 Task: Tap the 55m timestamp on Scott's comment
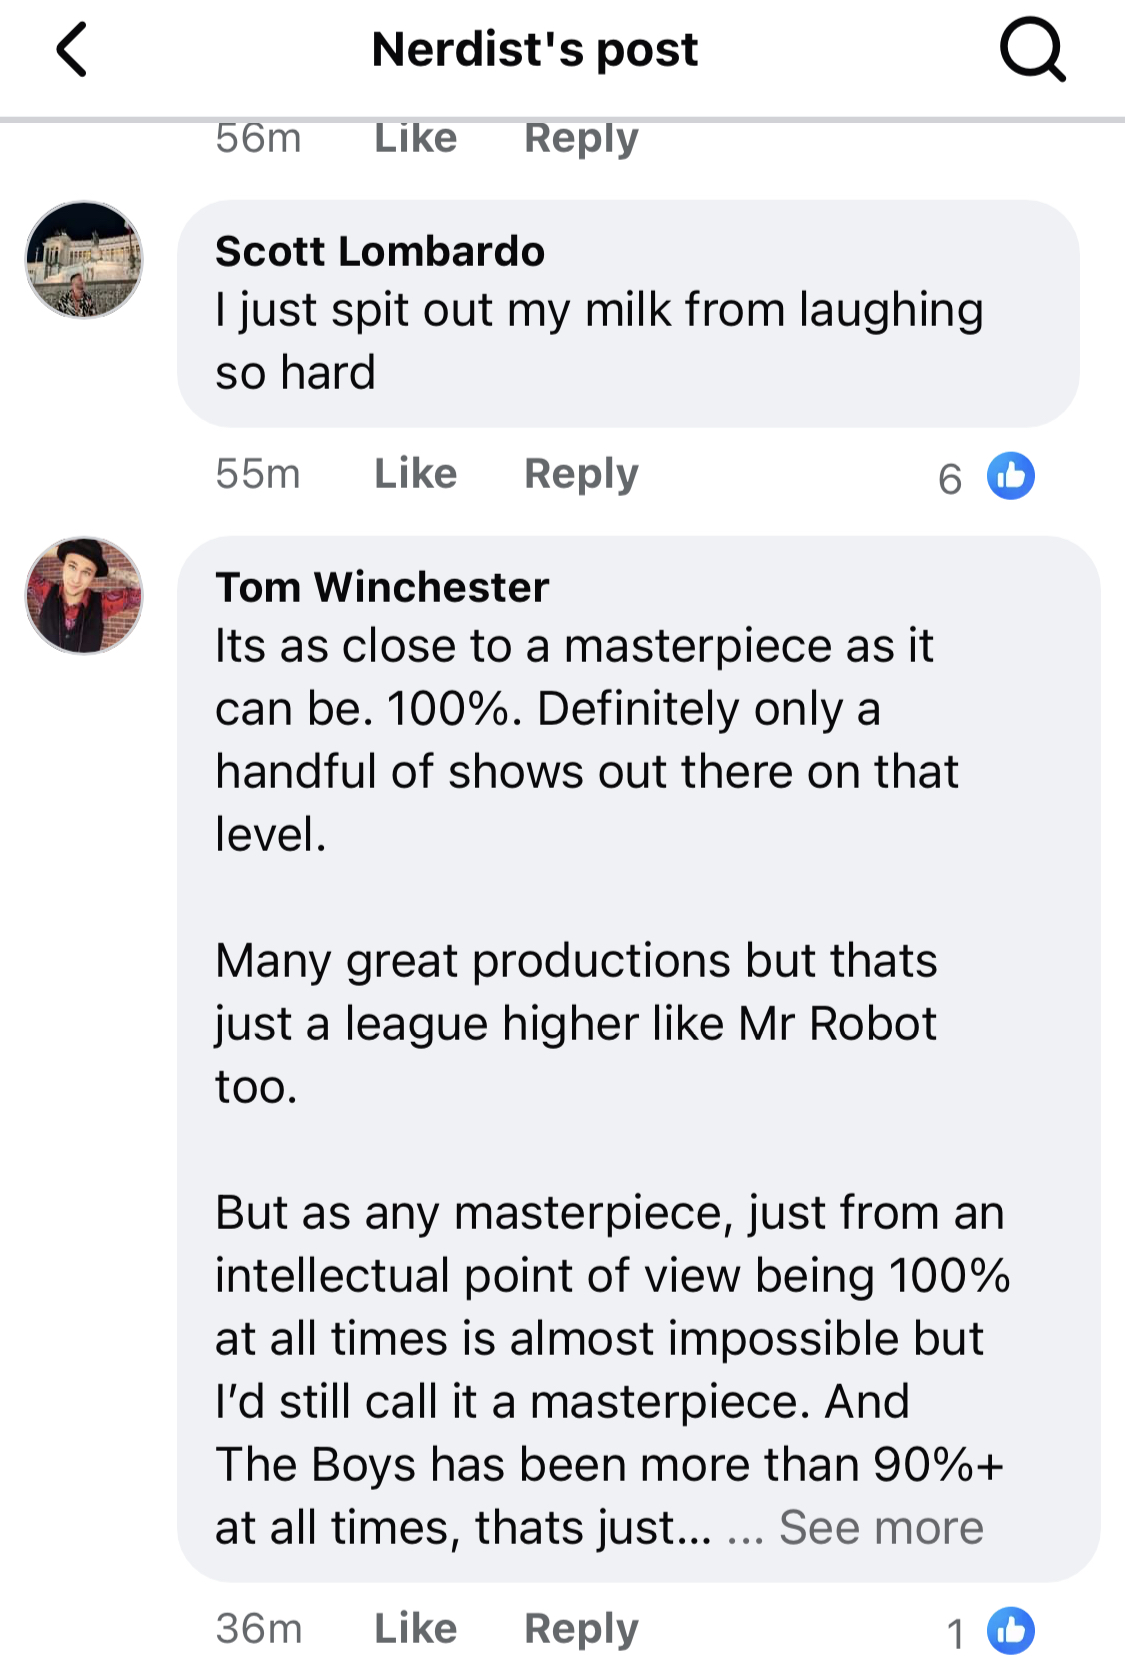[258, 474]
